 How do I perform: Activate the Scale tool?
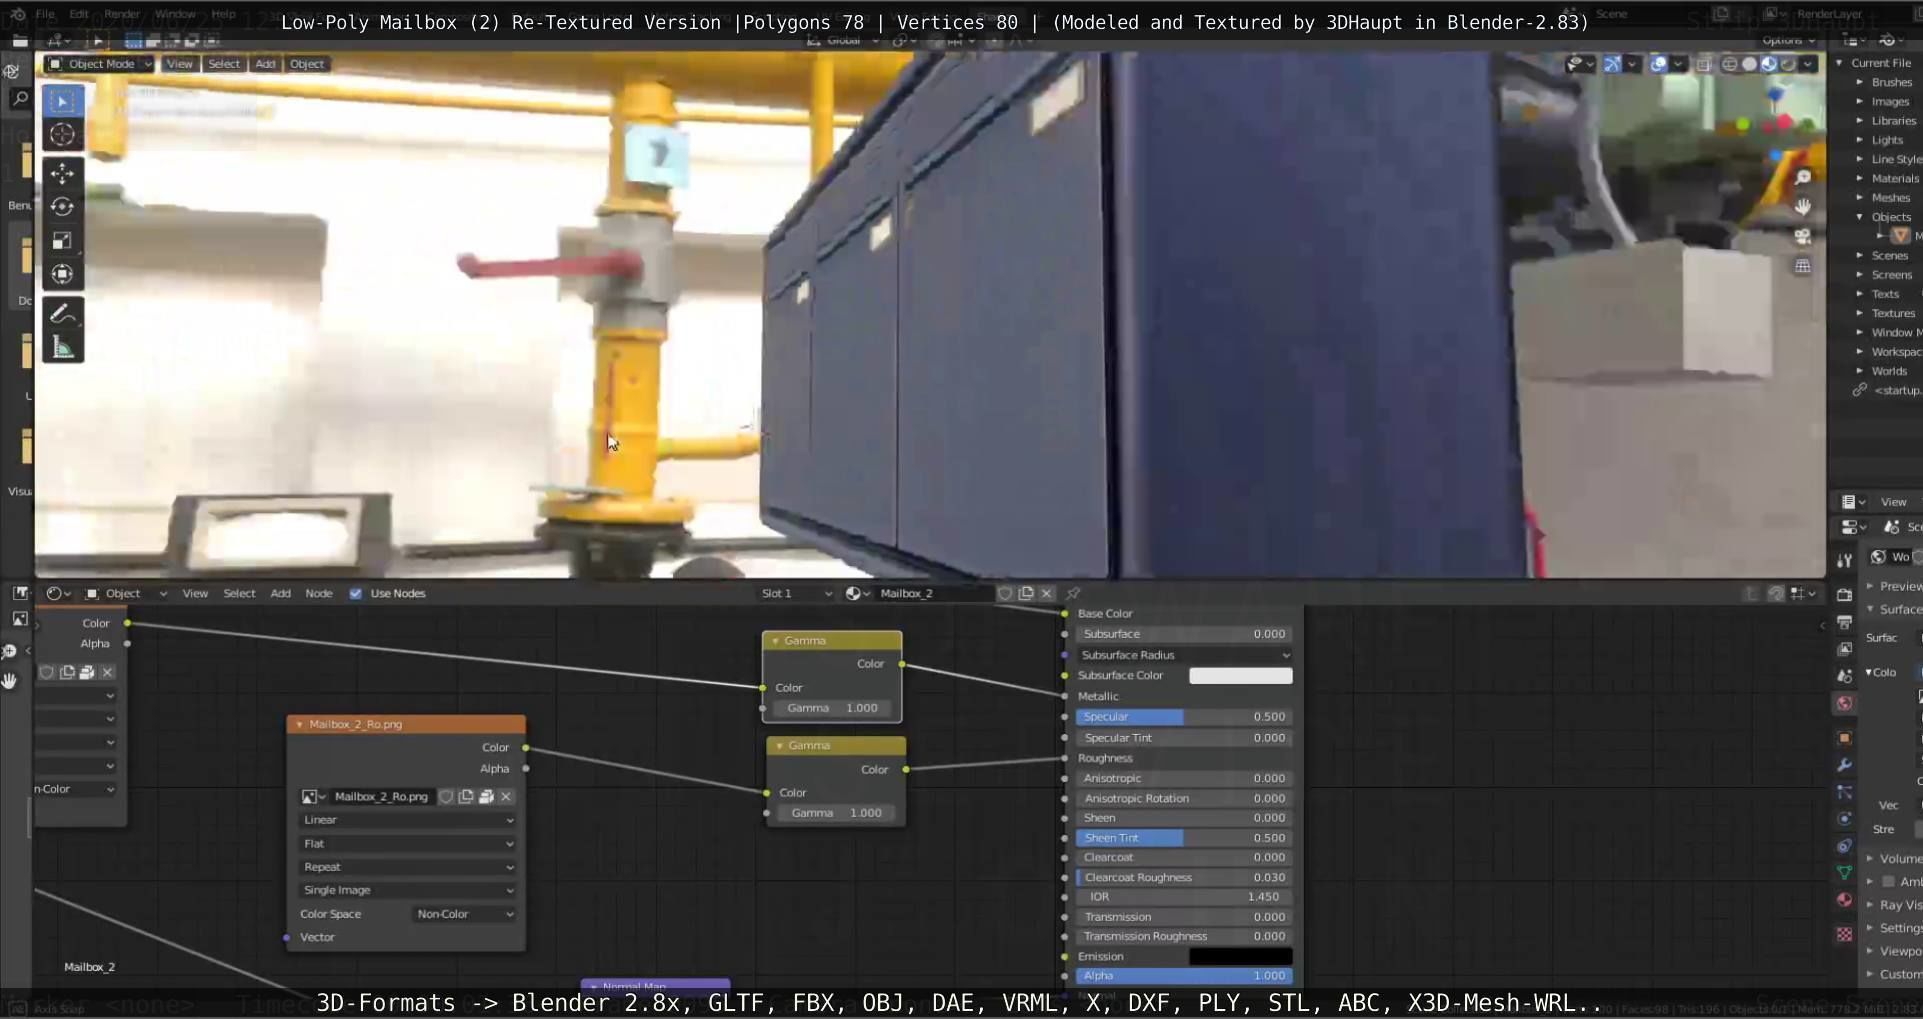coord(62,241)
